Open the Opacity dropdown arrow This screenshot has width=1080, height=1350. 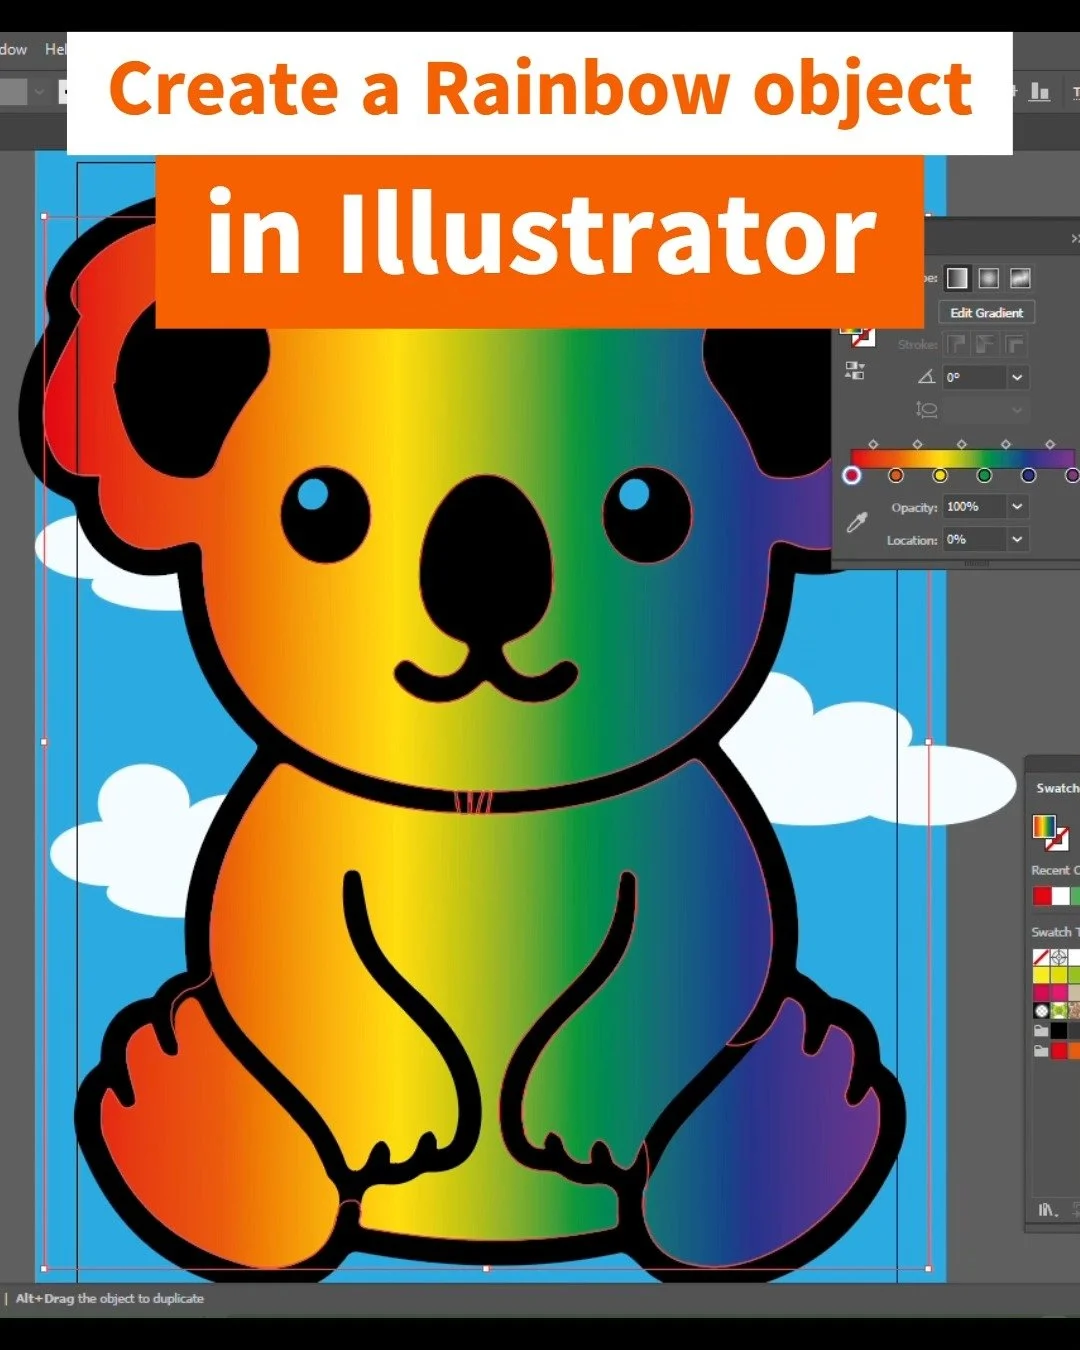point(1017,507)
